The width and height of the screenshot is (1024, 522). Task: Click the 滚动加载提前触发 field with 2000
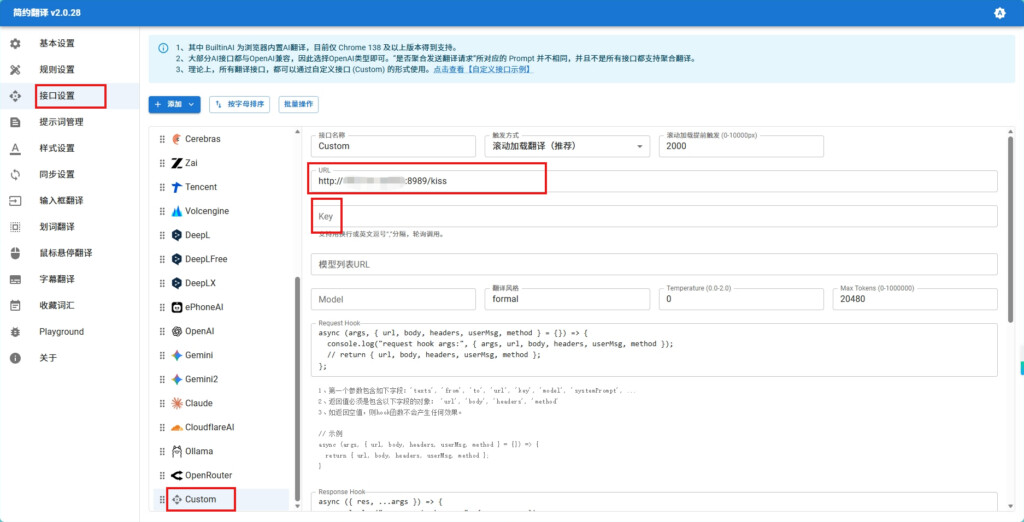pos(741,146)
